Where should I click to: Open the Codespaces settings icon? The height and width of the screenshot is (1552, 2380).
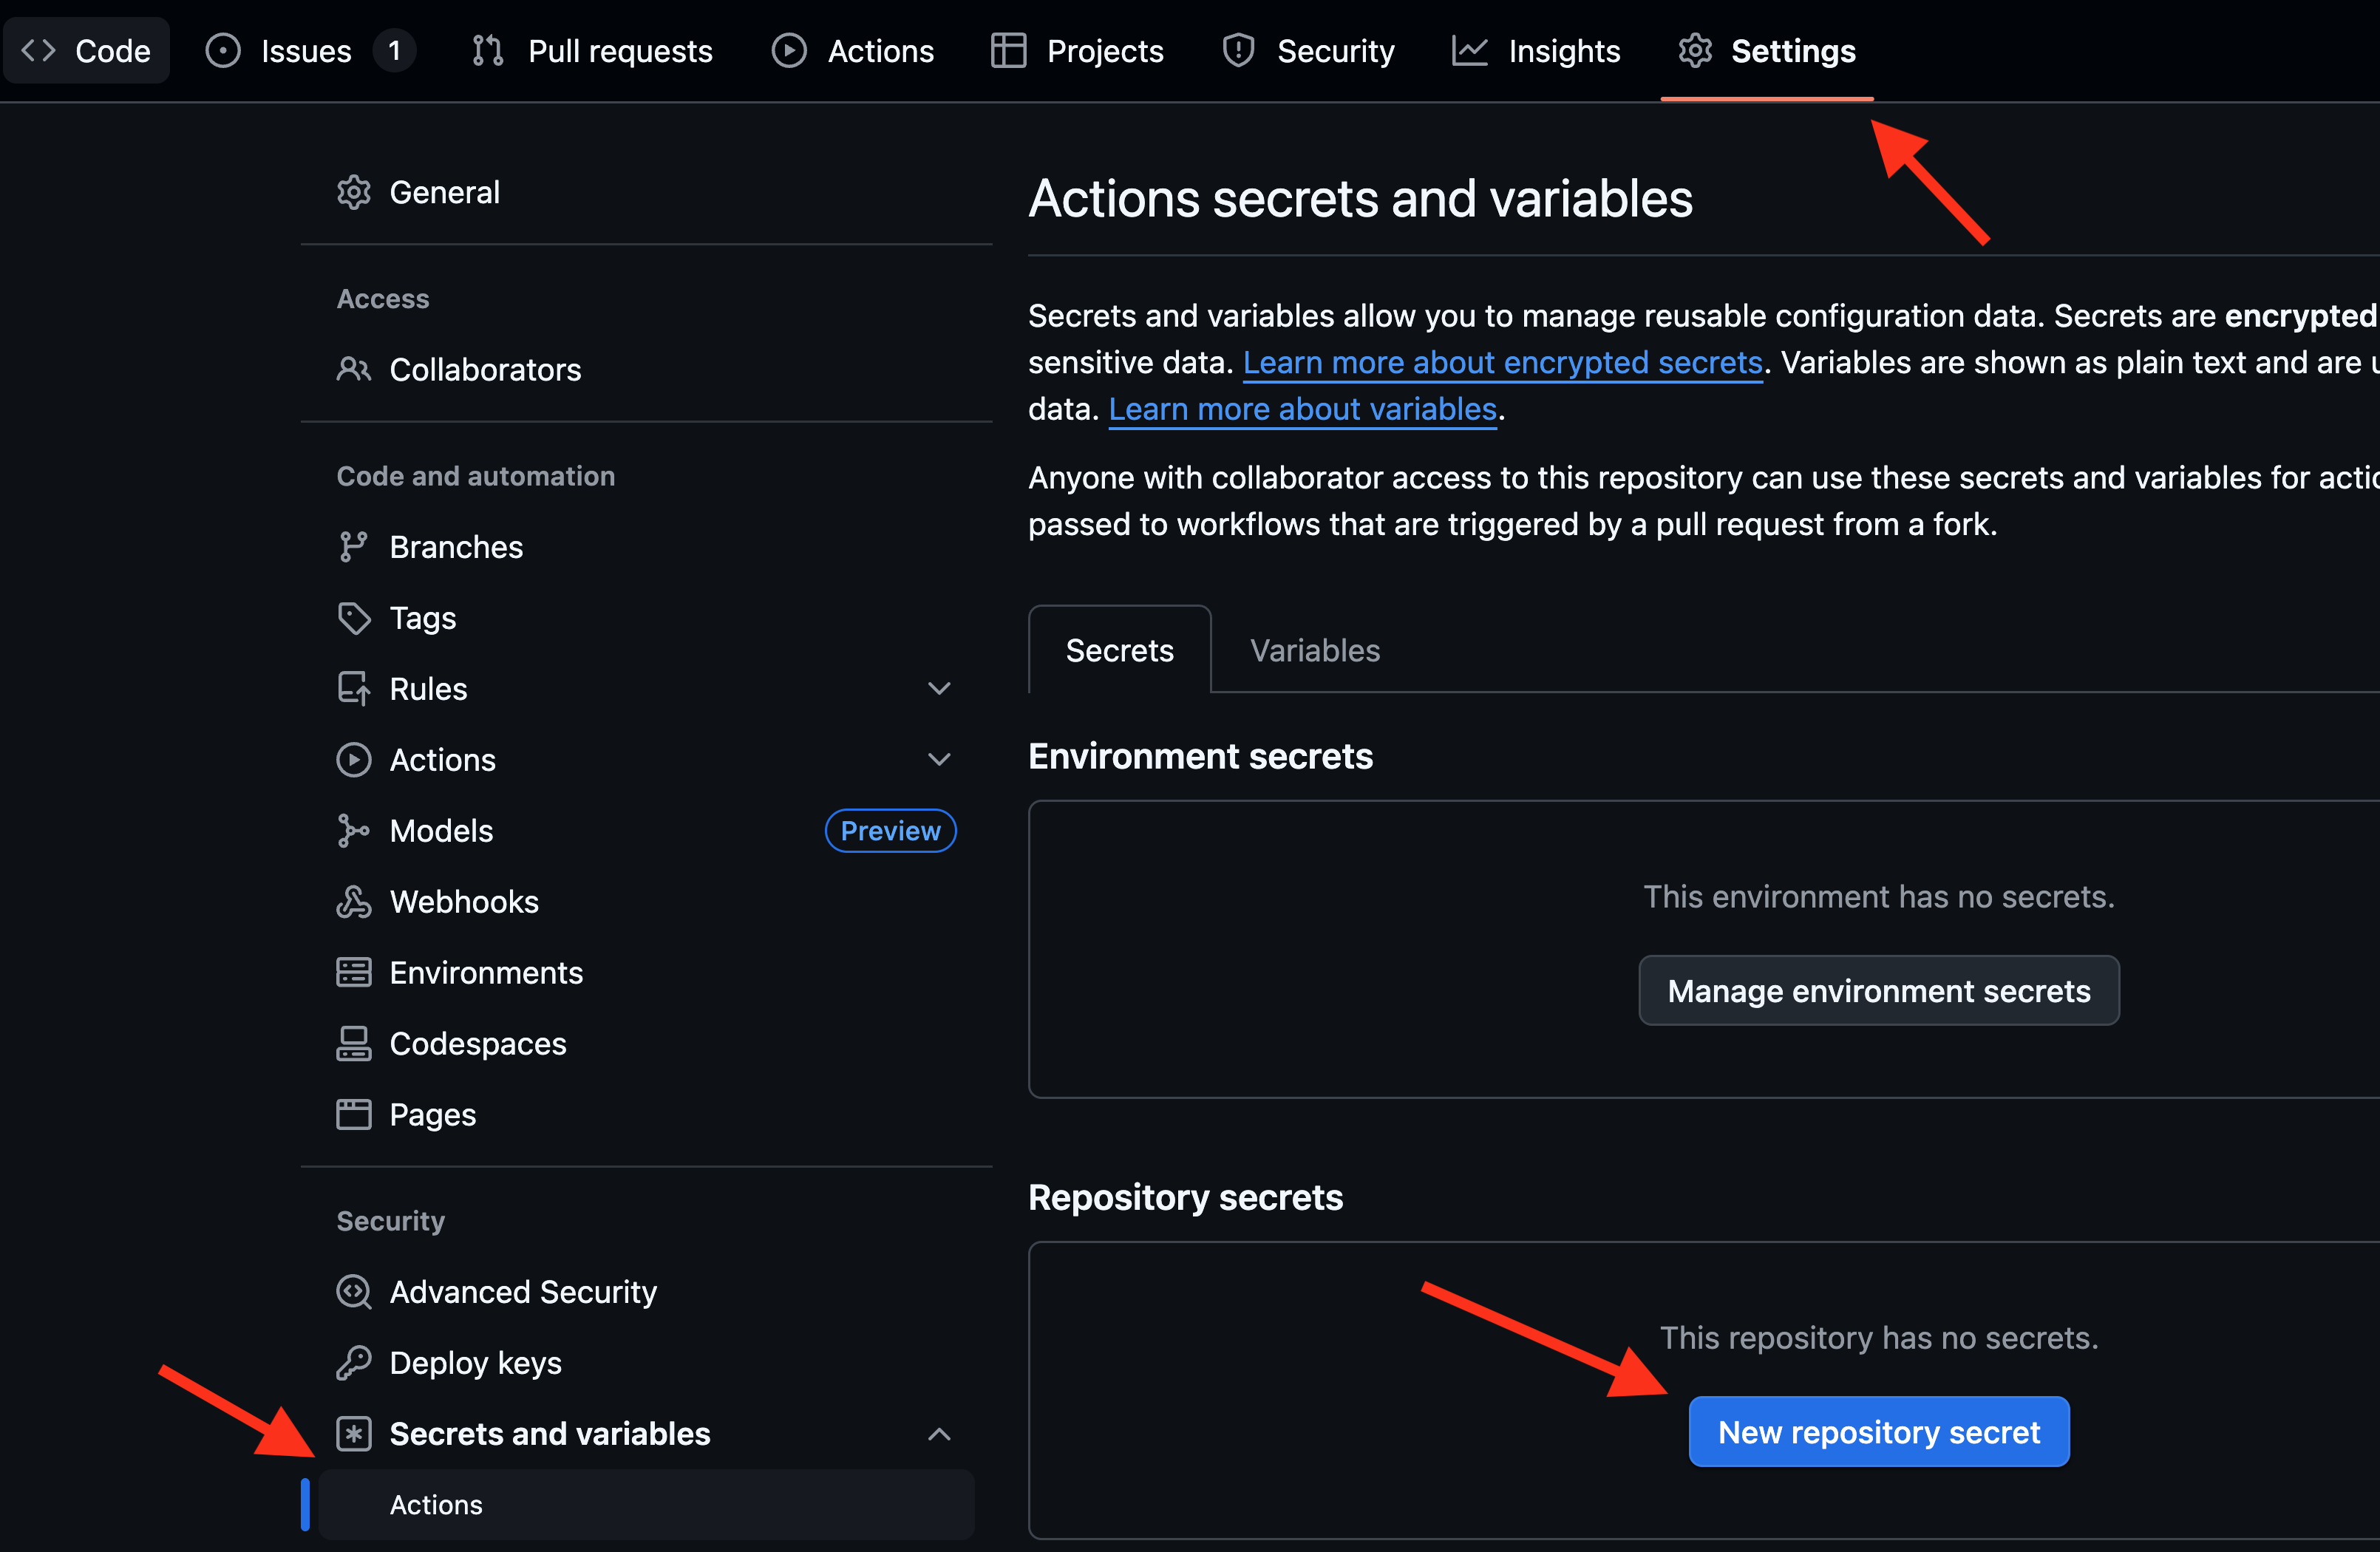(354, 1043)
